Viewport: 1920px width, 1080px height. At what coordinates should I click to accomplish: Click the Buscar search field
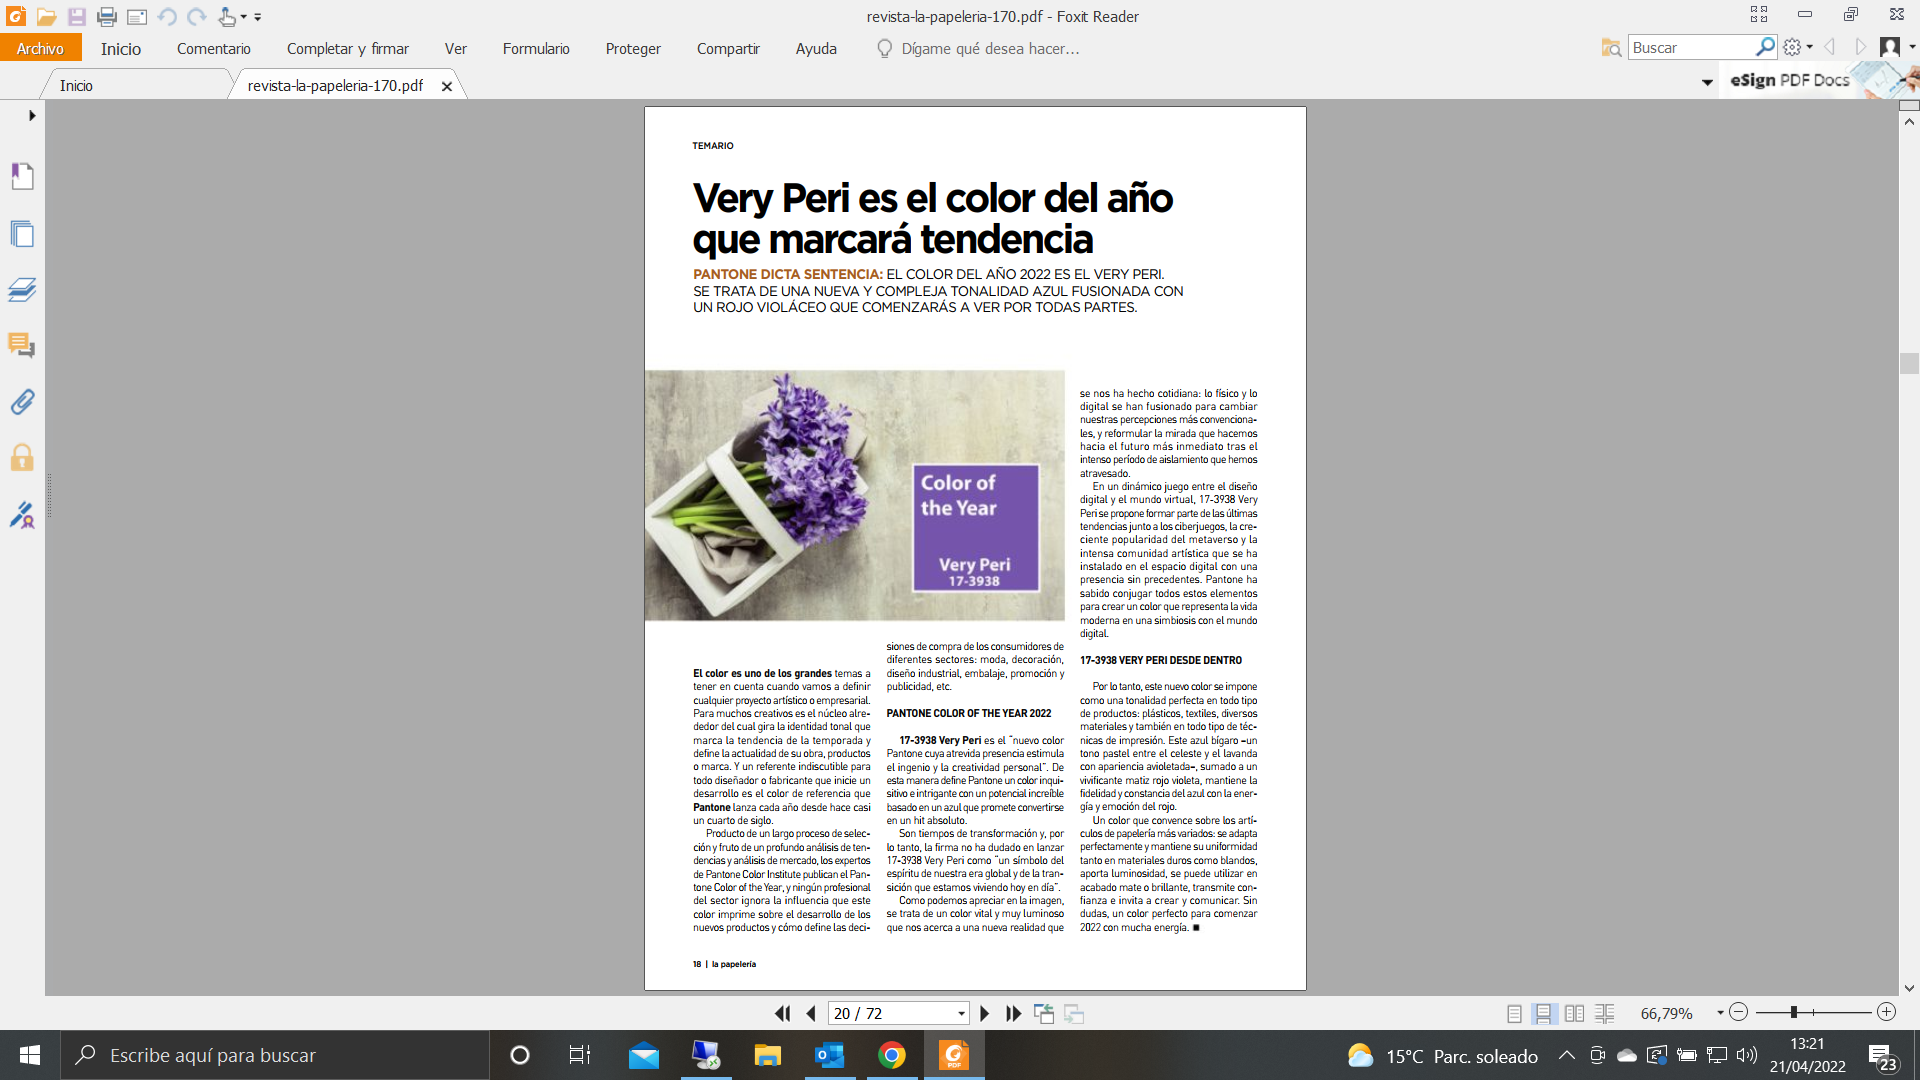tap(1692, 47)
